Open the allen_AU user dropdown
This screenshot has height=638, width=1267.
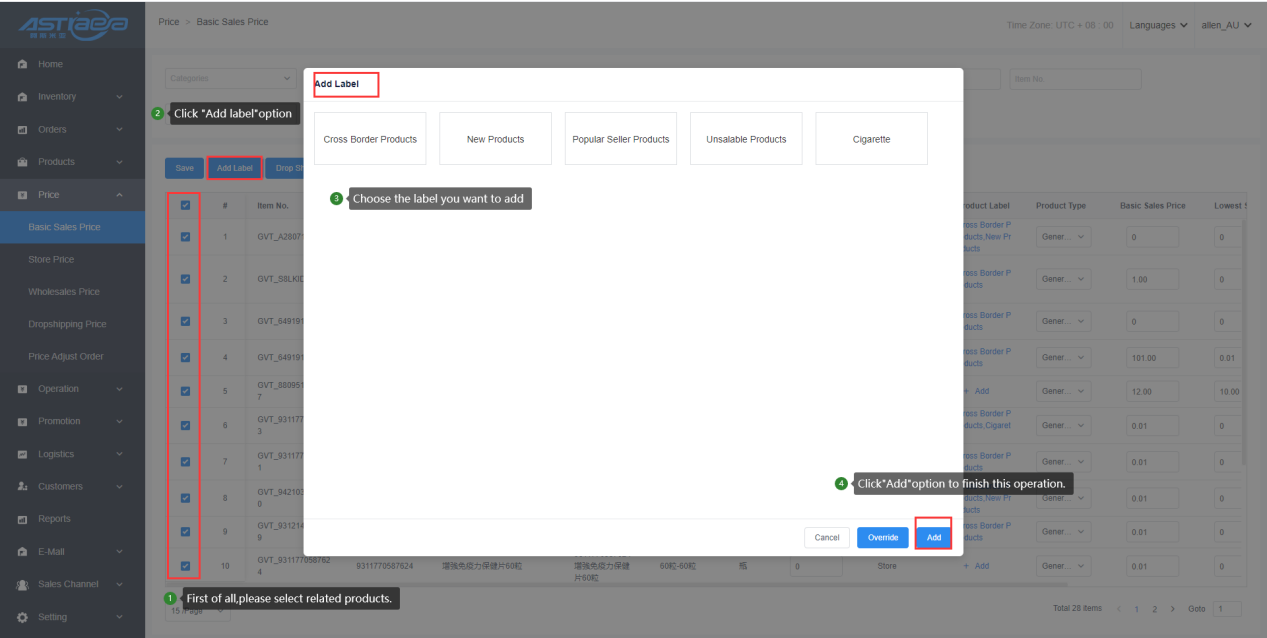coord(1226,25)
